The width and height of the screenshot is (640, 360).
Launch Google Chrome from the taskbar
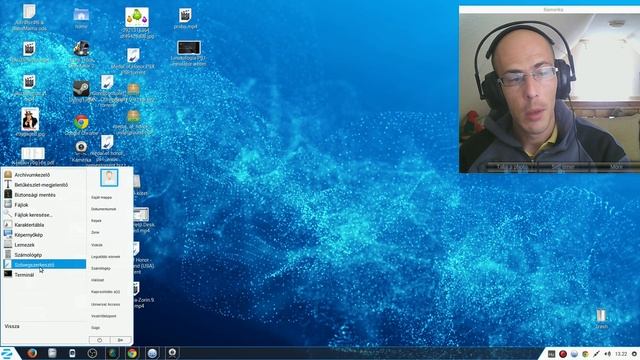pos(132,353)
